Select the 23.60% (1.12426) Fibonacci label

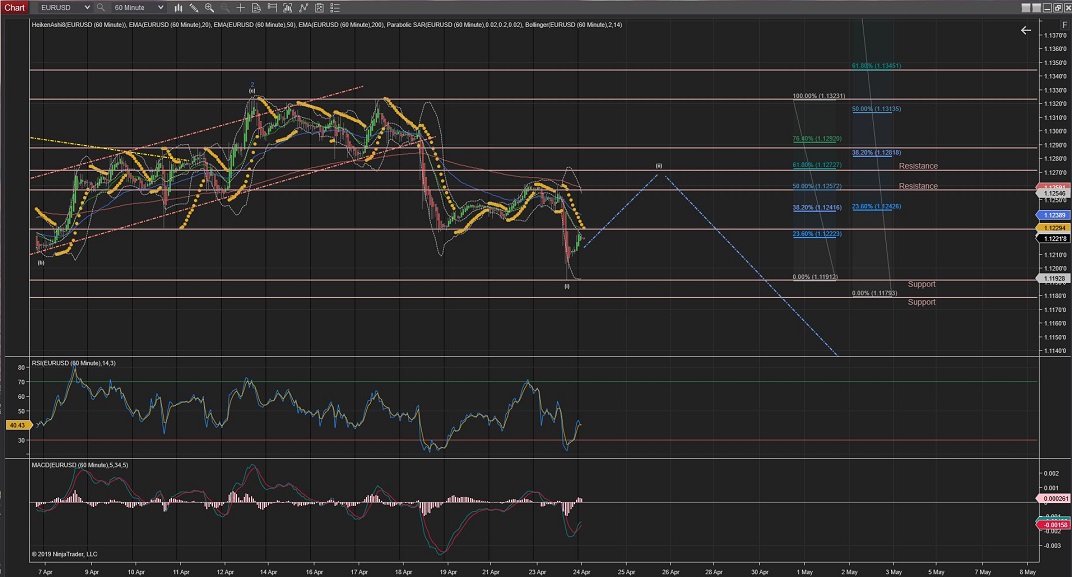click(x=876, y=206)
